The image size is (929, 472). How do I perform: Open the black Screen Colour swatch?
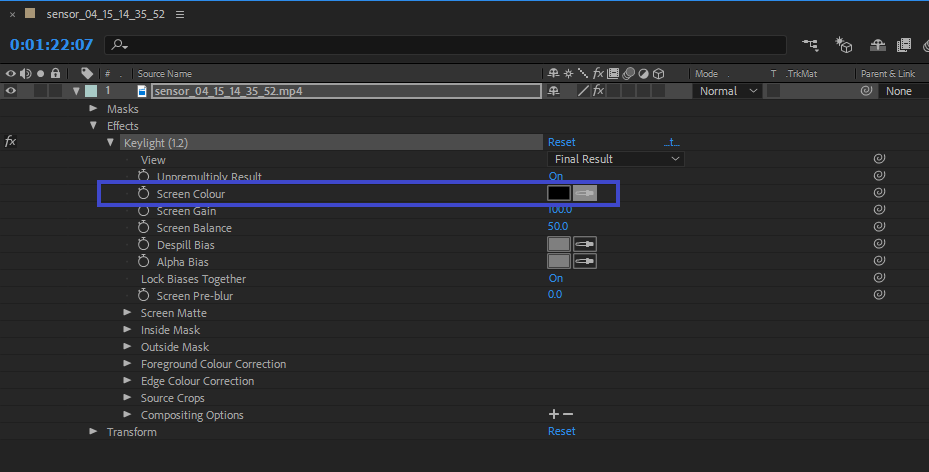pyautogui.click(x=559, y=193)
